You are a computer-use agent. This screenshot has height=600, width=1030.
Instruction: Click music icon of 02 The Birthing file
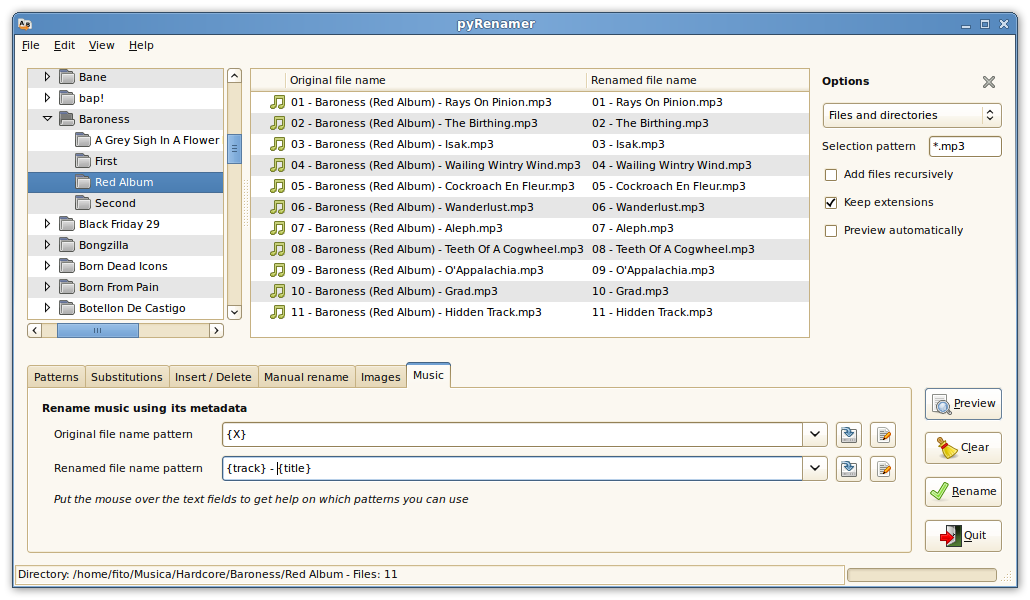tap(278, 123)
